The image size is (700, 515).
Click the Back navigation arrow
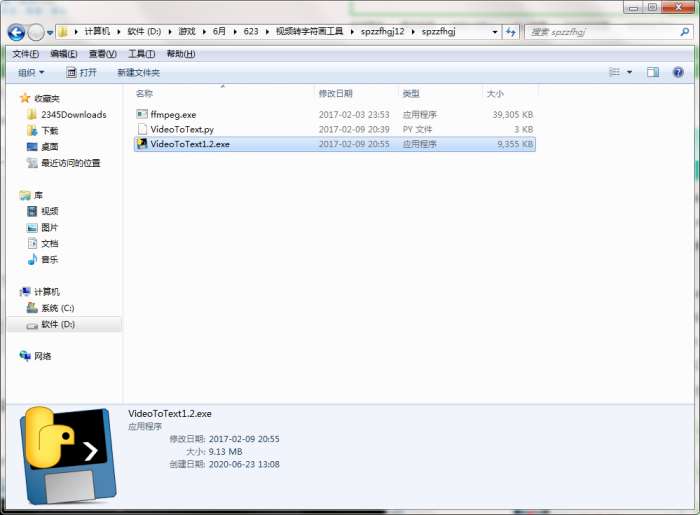17,32
